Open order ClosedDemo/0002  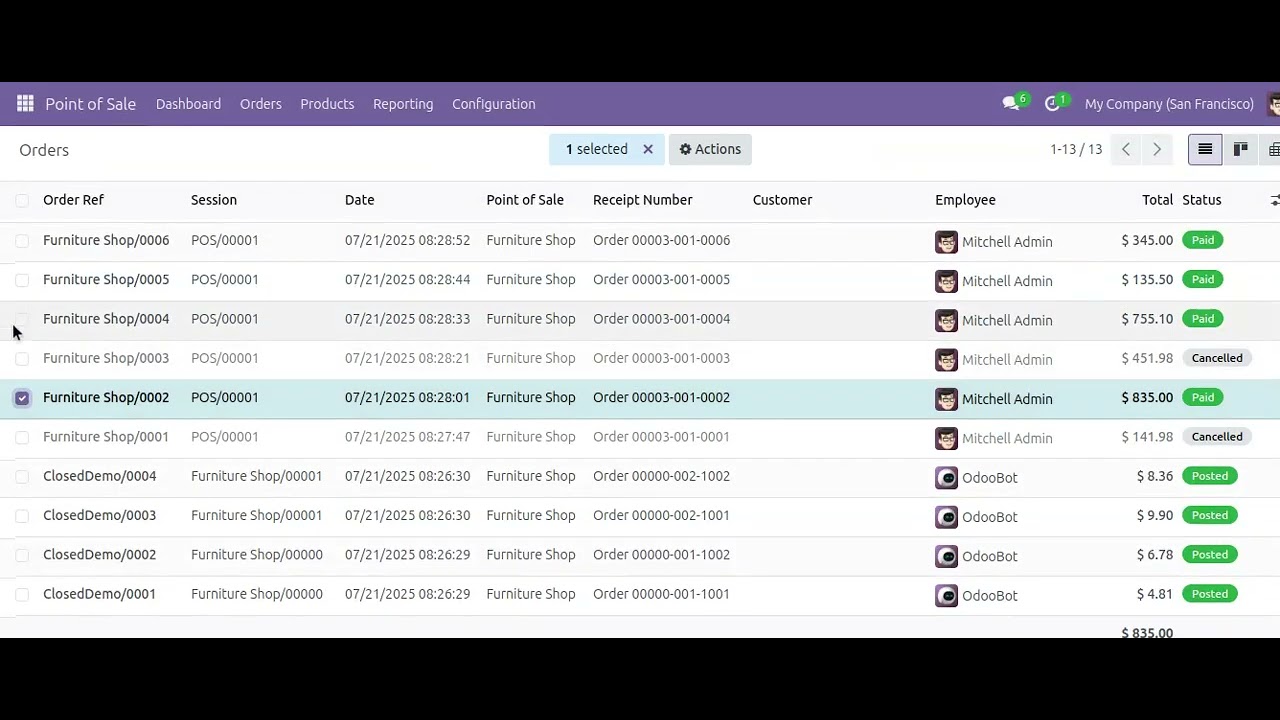point(99,555)
